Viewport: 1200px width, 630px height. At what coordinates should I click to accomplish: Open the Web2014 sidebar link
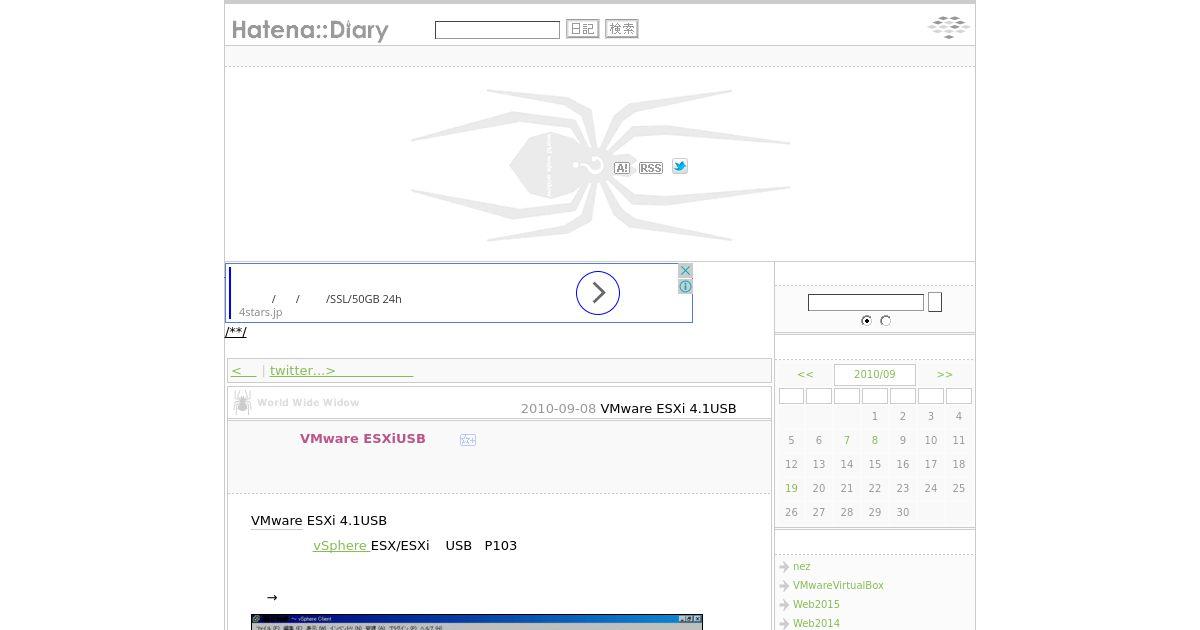click(x=816, y=623)
